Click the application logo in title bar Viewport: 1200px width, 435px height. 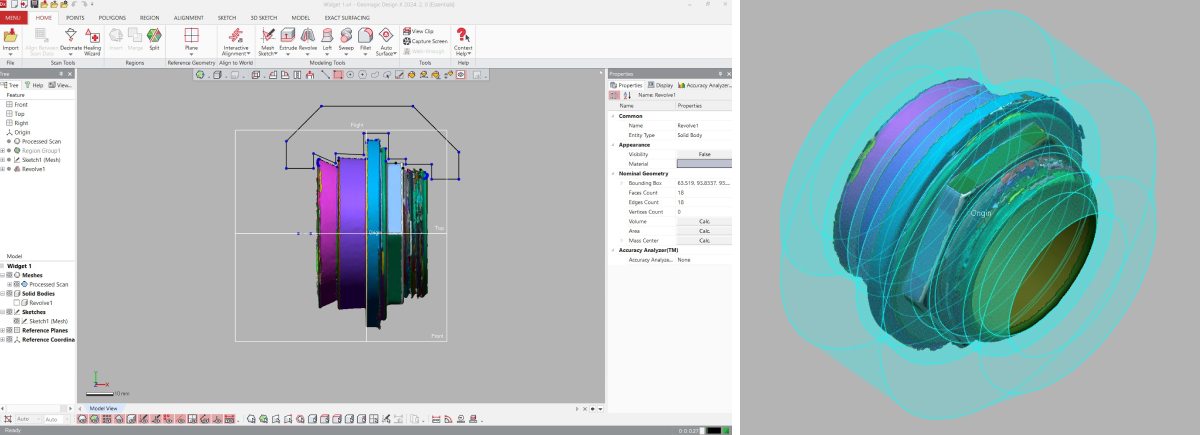pos(4,5)
